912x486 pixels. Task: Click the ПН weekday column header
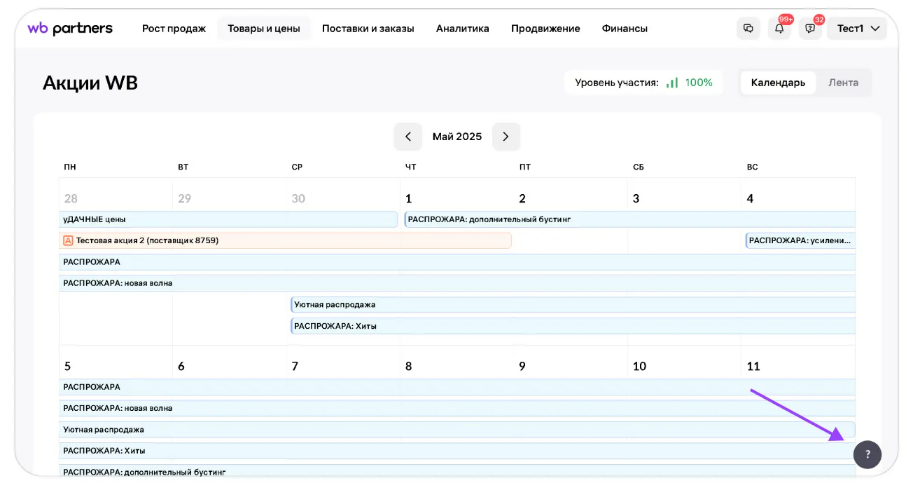(70, 167)
